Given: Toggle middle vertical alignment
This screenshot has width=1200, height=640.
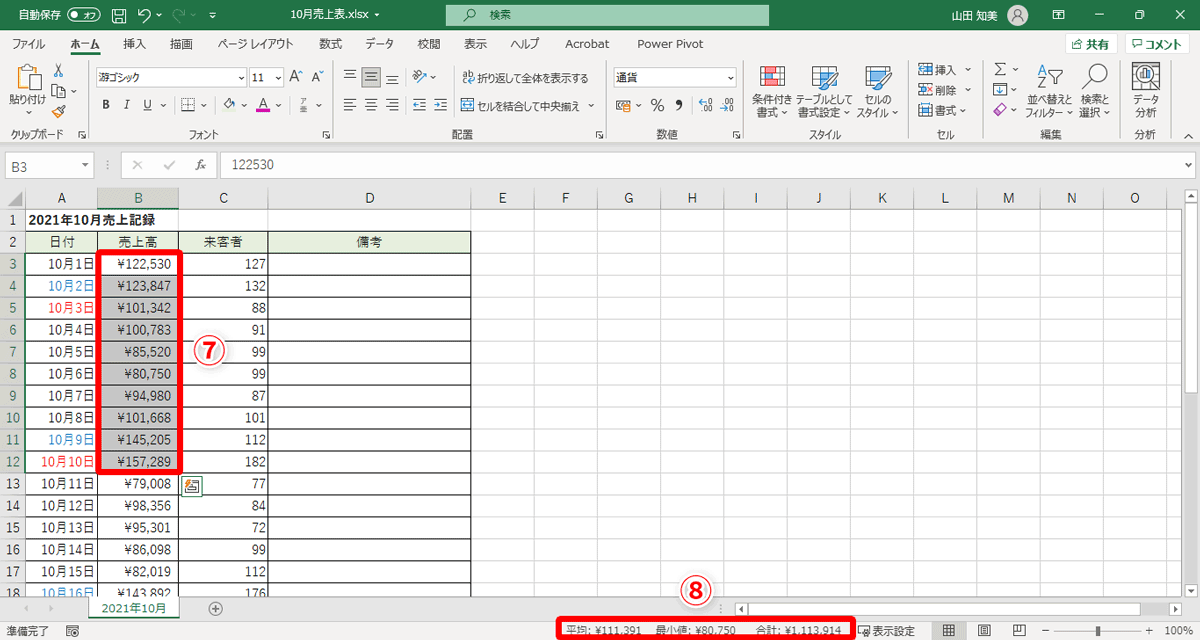Looking at the screenshot, I should pyautogui.click(x=371, y=77).
